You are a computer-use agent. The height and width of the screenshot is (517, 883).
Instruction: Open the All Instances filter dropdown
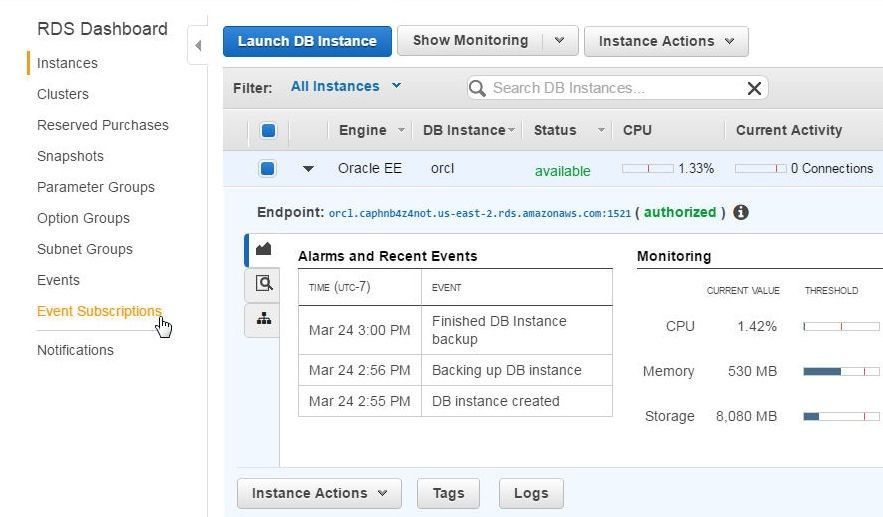point(346,86)
